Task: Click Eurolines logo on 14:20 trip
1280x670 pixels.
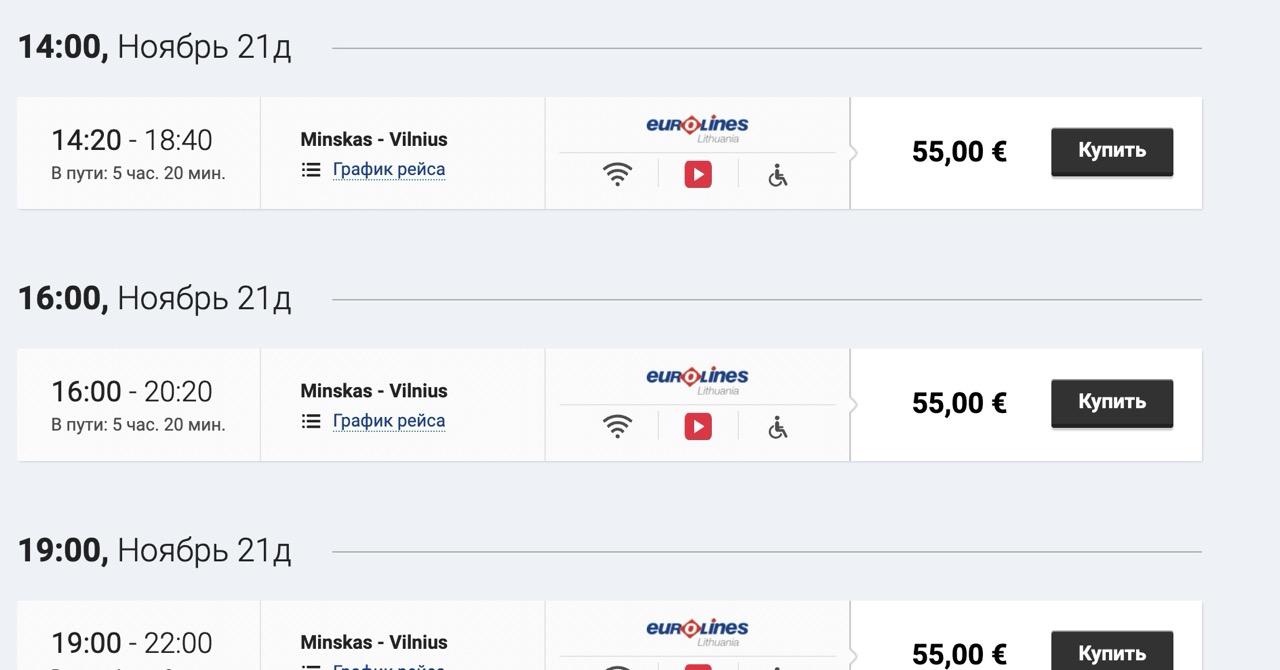Action: tap(697, 127)
